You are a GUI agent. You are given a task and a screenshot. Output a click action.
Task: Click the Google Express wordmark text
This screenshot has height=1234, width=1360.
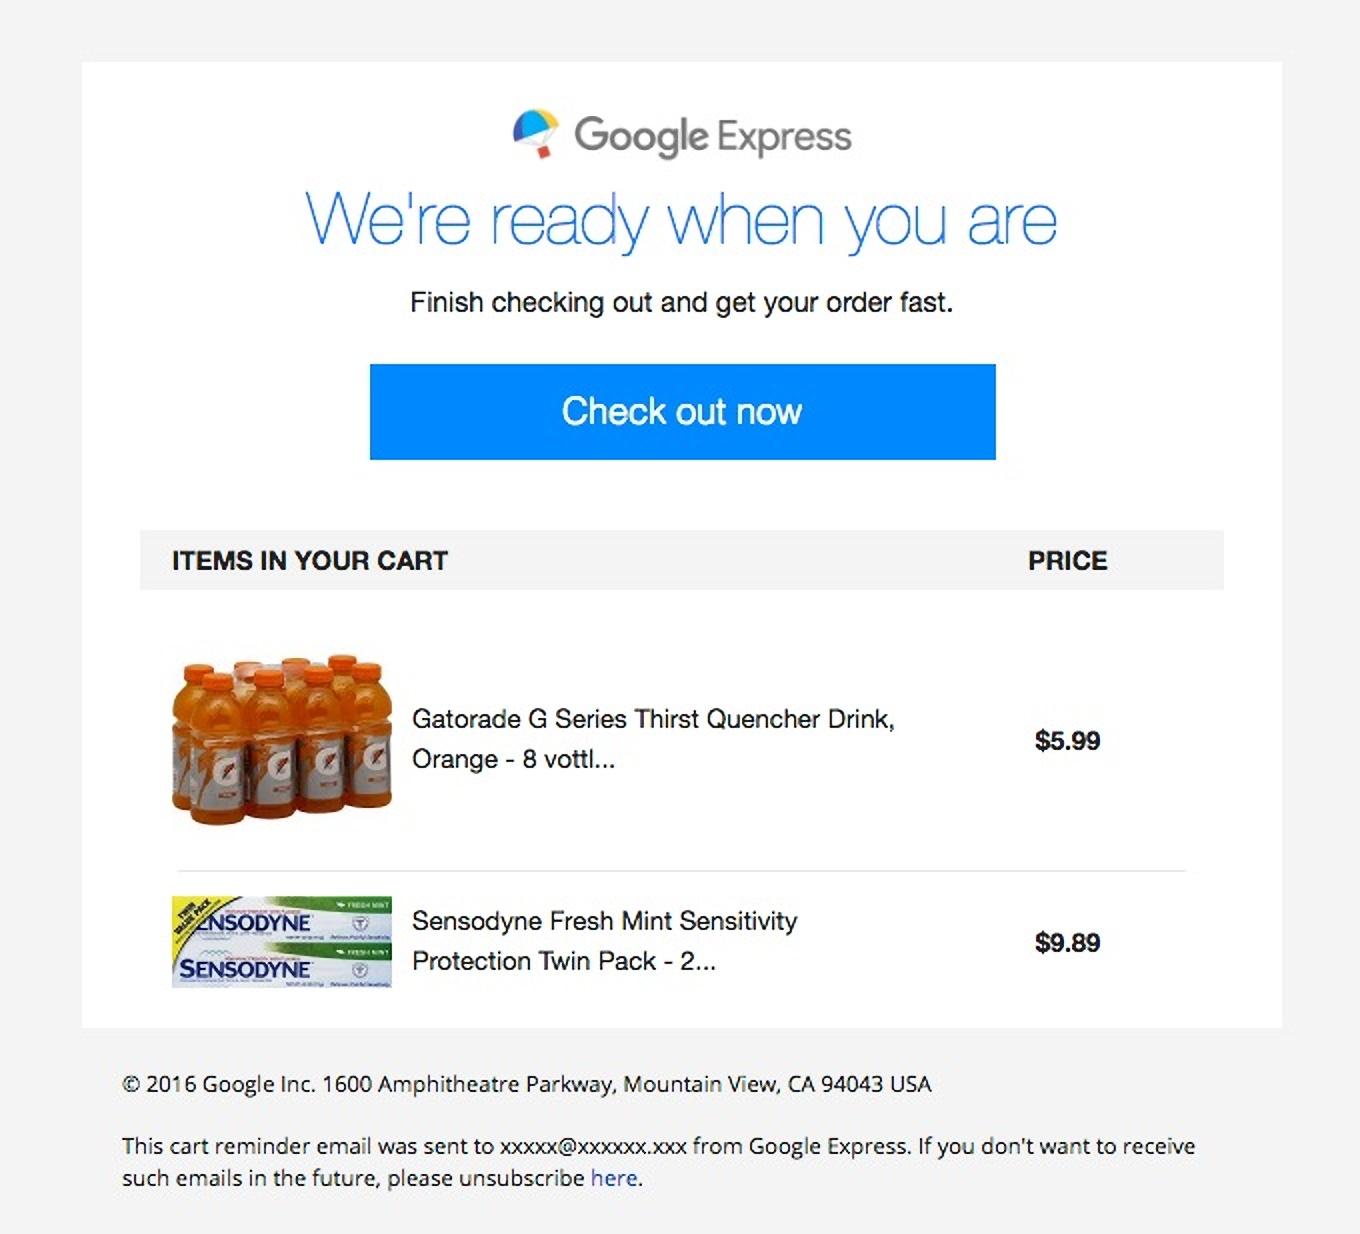[x=711, y=135]
